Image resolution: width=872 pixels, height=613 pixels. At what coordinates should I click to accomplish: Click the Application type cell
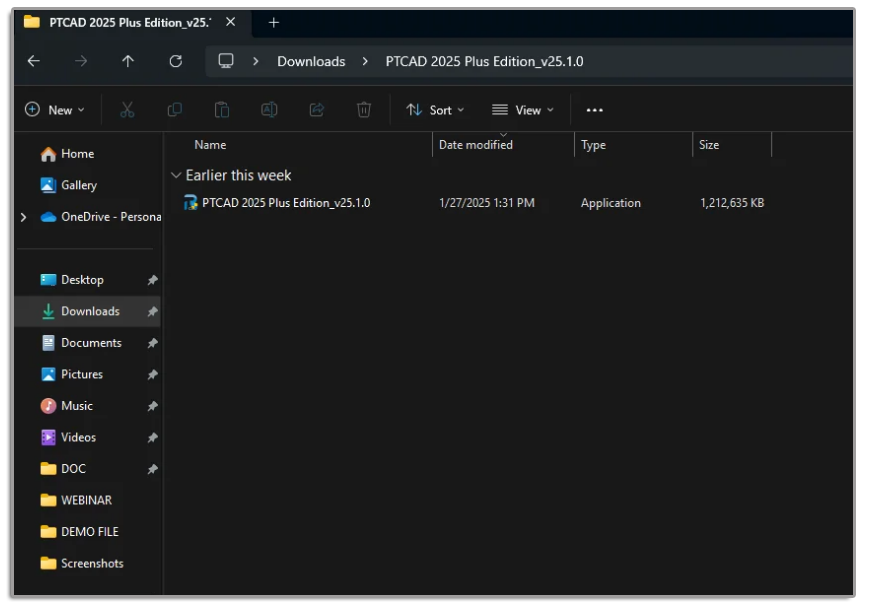point(611,203)
